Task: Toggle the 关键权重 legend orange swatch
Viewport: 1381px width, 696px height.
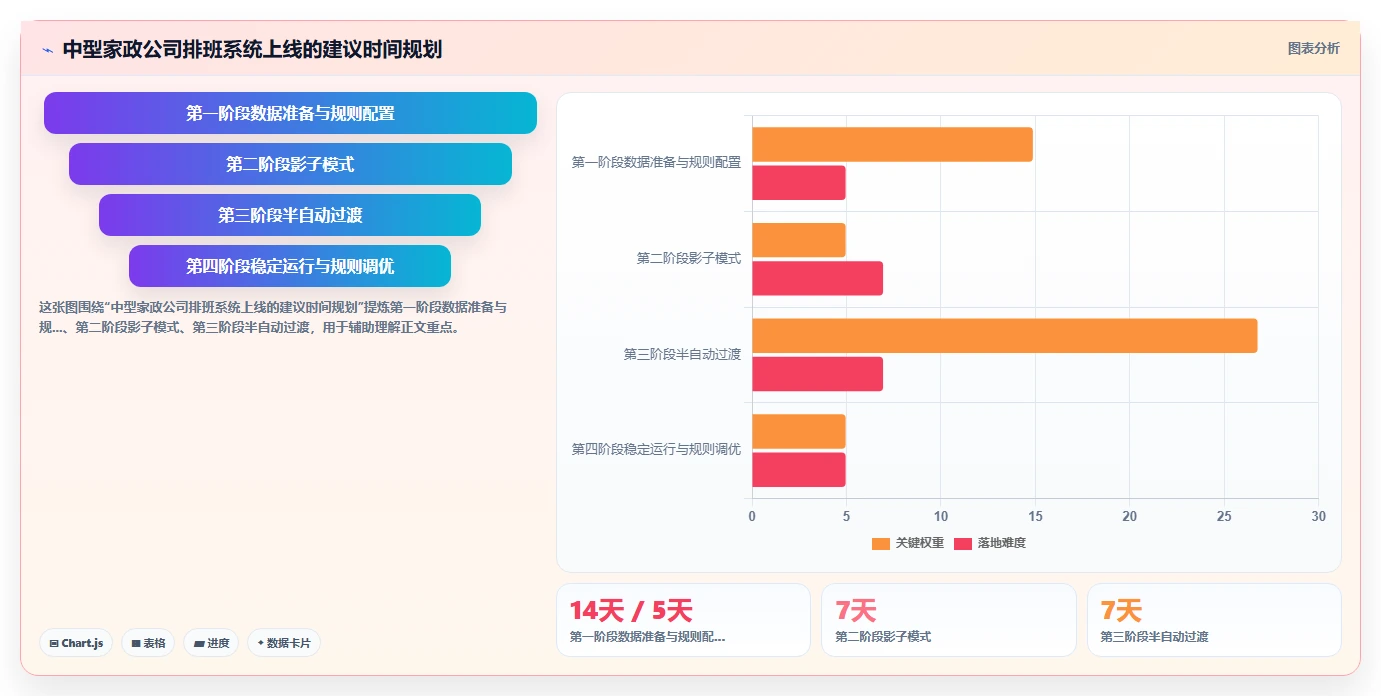Action: pyautogui.click(x=880, y=543)
